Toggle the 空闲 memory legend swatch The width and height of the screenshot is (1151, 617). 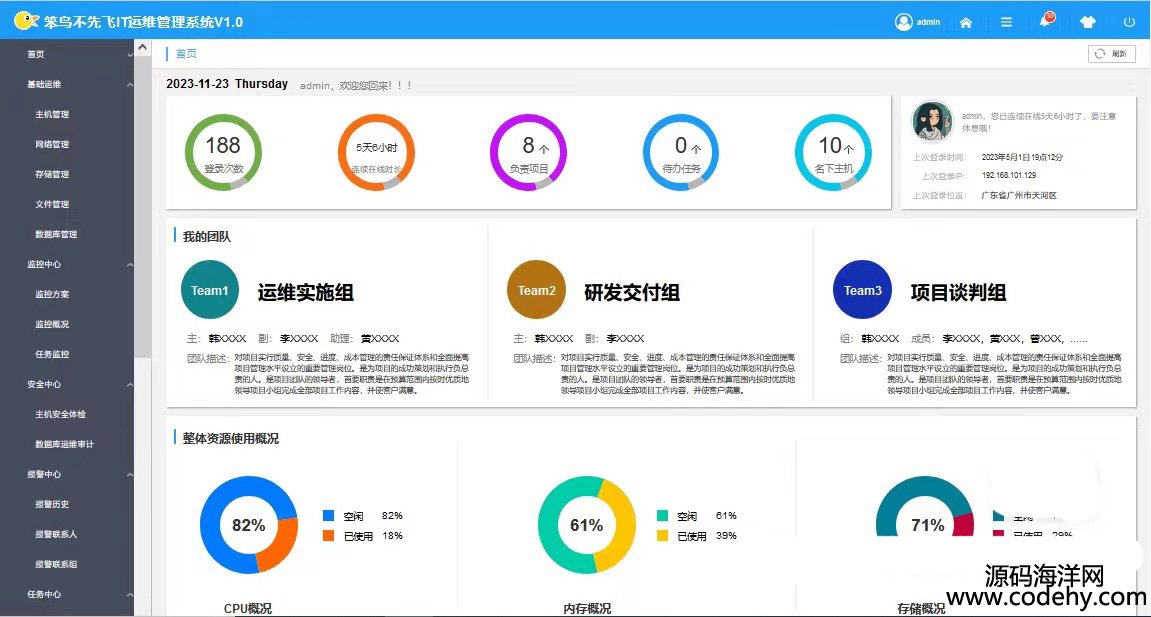[x=662, y=516]
